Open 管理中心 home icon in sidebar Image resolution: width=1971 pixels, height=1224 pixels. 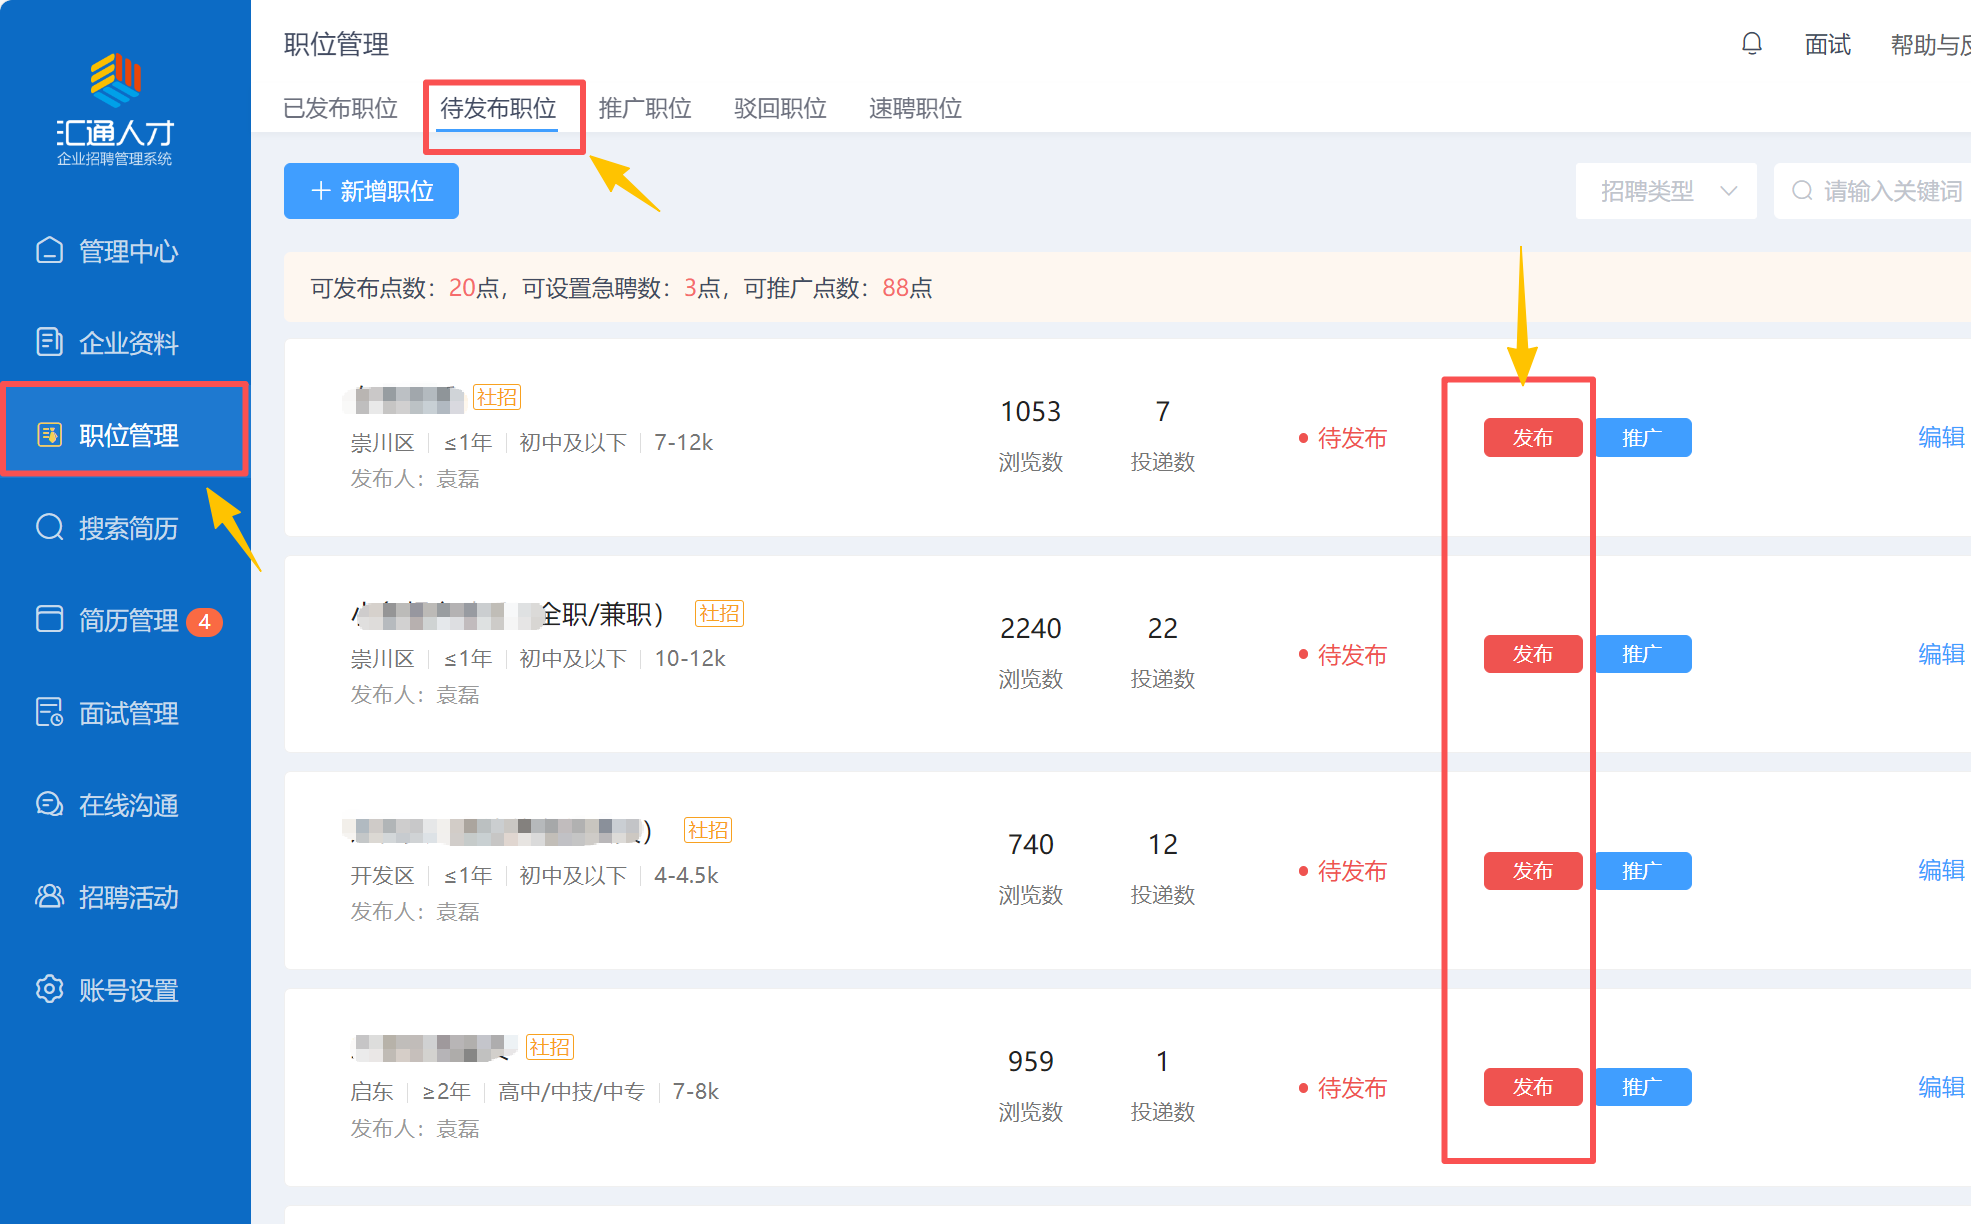pyautogui.click(x=49, y=250)
